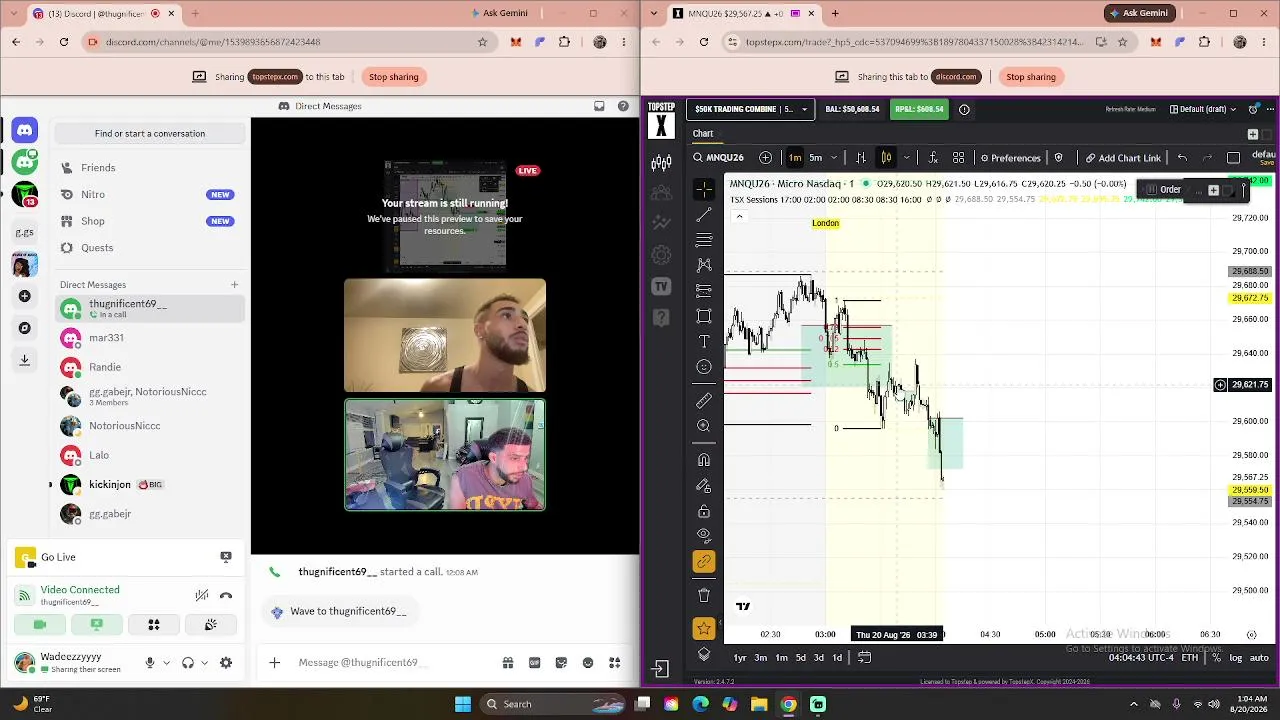Viewport: 1280px width, 720px height.
Task: Open Discord User Settings gear
Action: [226, 662]
